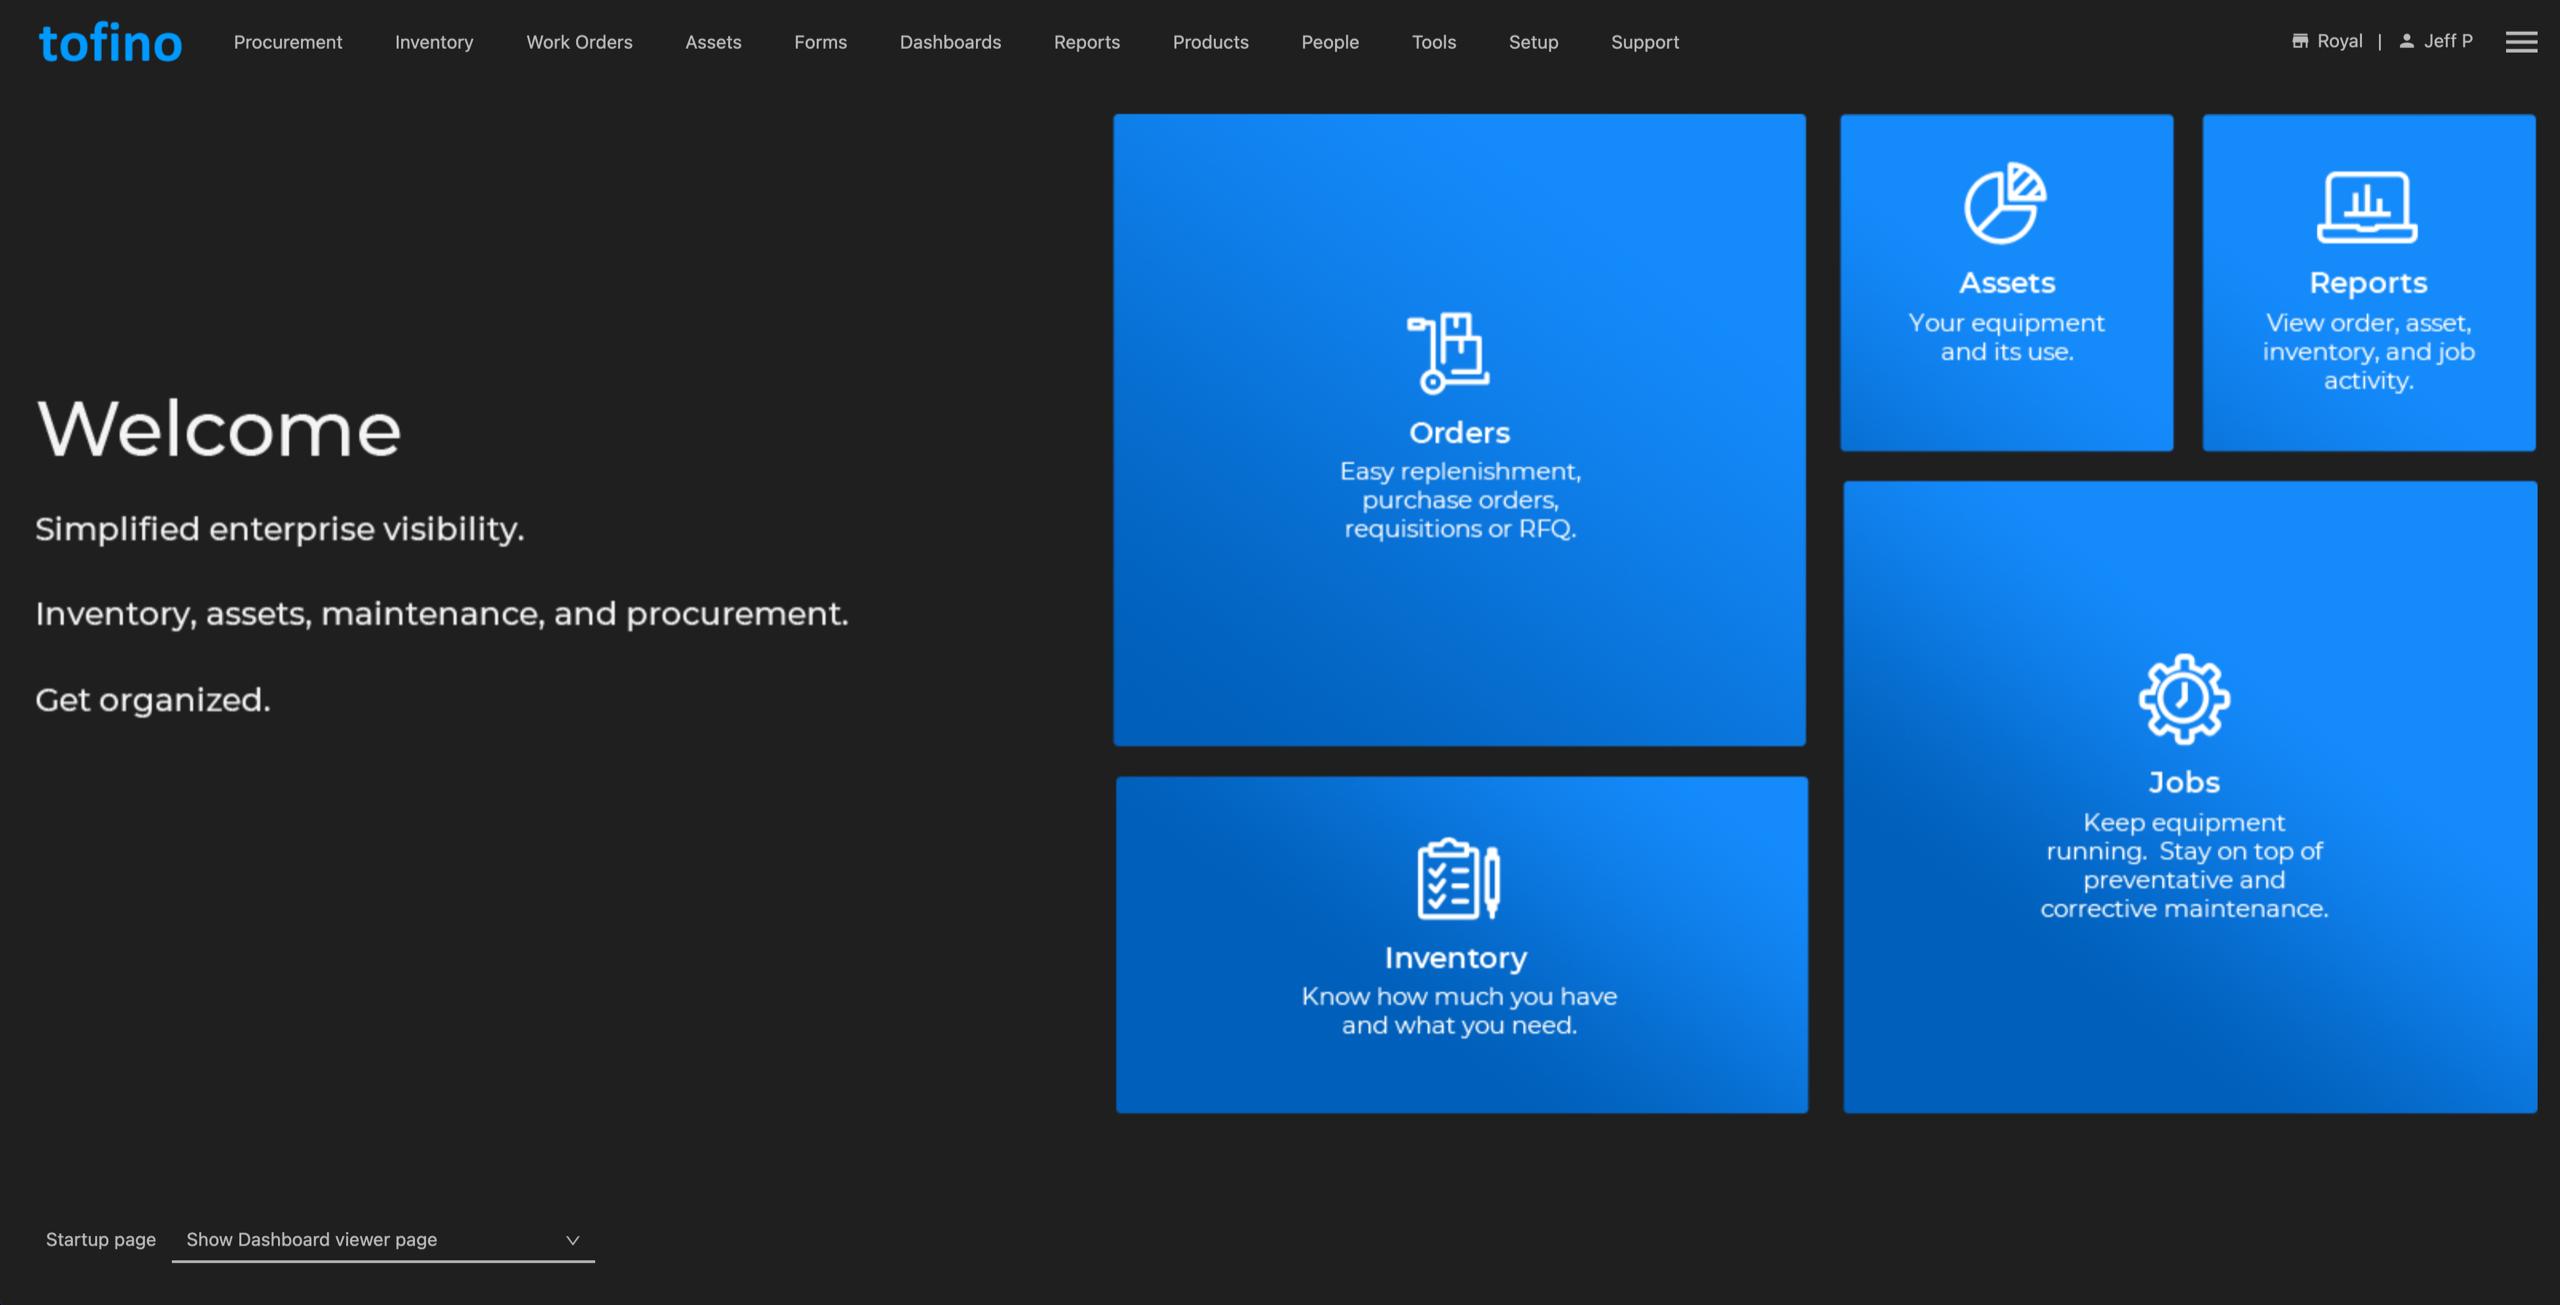Open the Setup menu

[1533, 42]
